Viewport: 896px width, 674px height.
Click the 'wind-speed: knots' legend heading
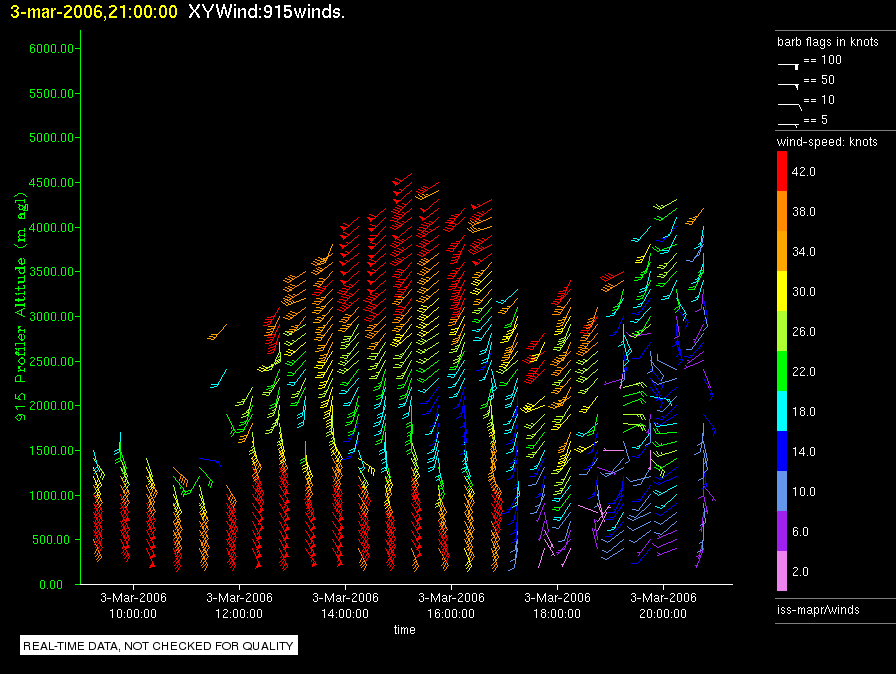coord(827,142)
